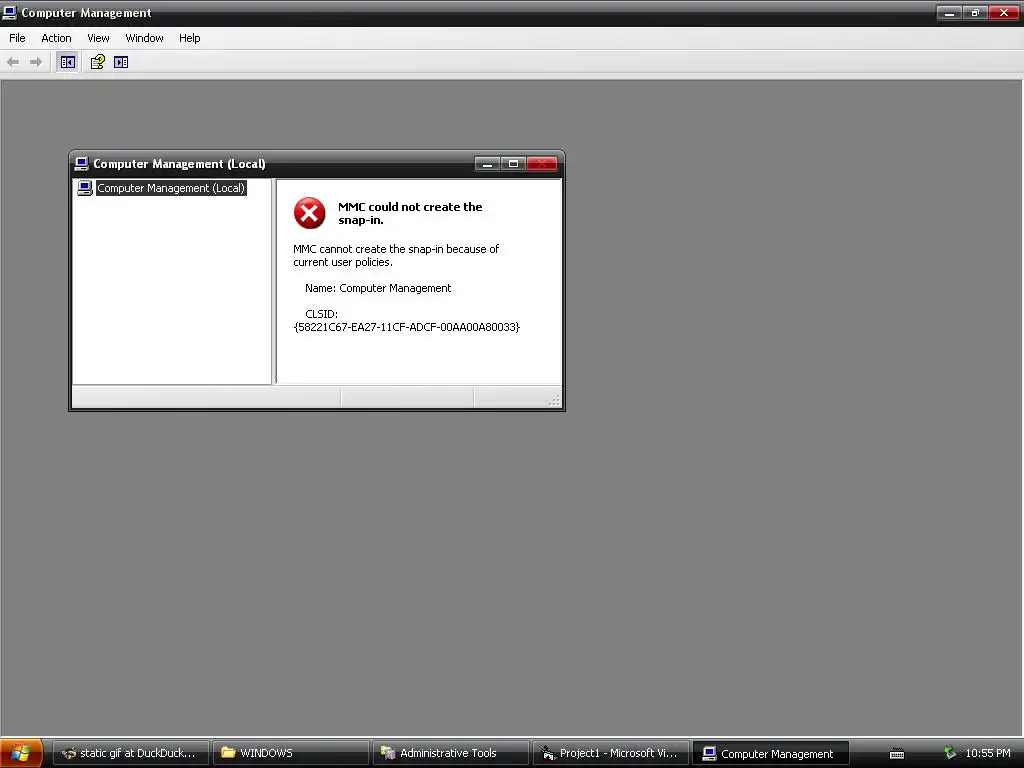1024x768 pixels.
Task: Click main Computer Management title bar icon
Action: pyautogui.click(x=9, y=12)
